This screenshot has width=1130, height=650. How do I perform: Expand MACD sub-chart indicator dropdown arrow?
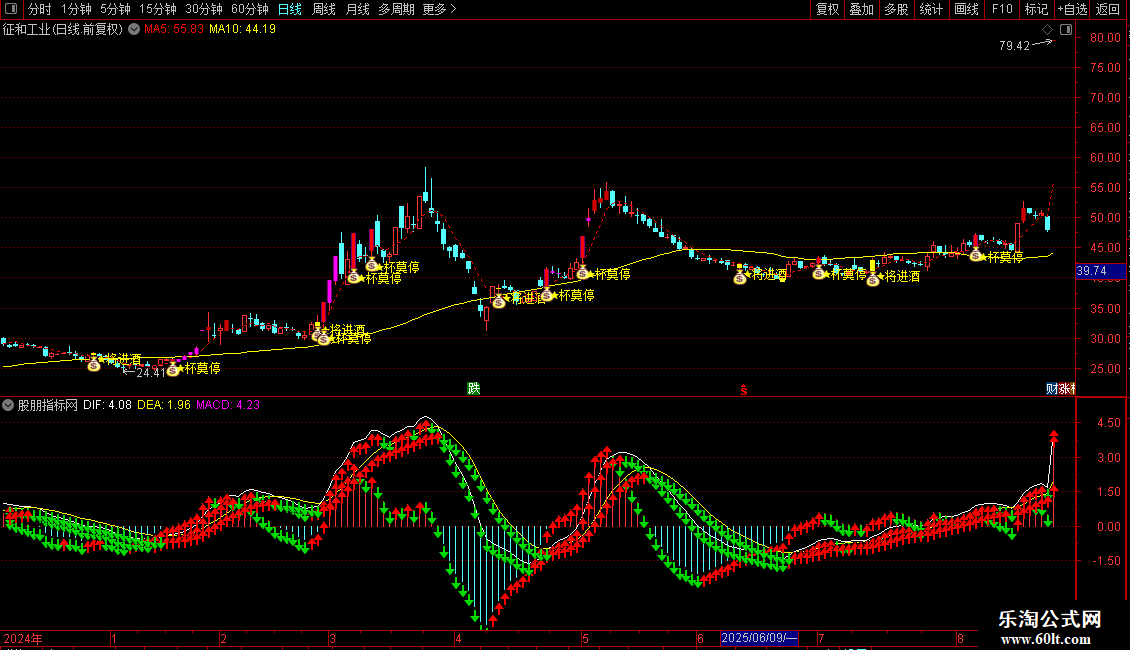[x=8, y=405]
